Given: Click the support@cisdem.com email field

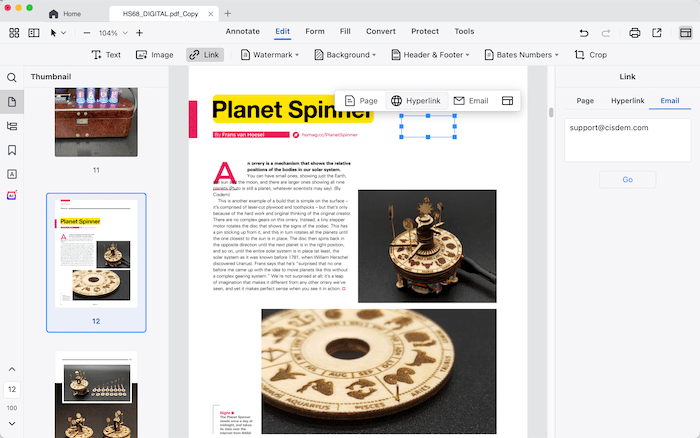Looking at the screenshot, I should click(627, 139).
